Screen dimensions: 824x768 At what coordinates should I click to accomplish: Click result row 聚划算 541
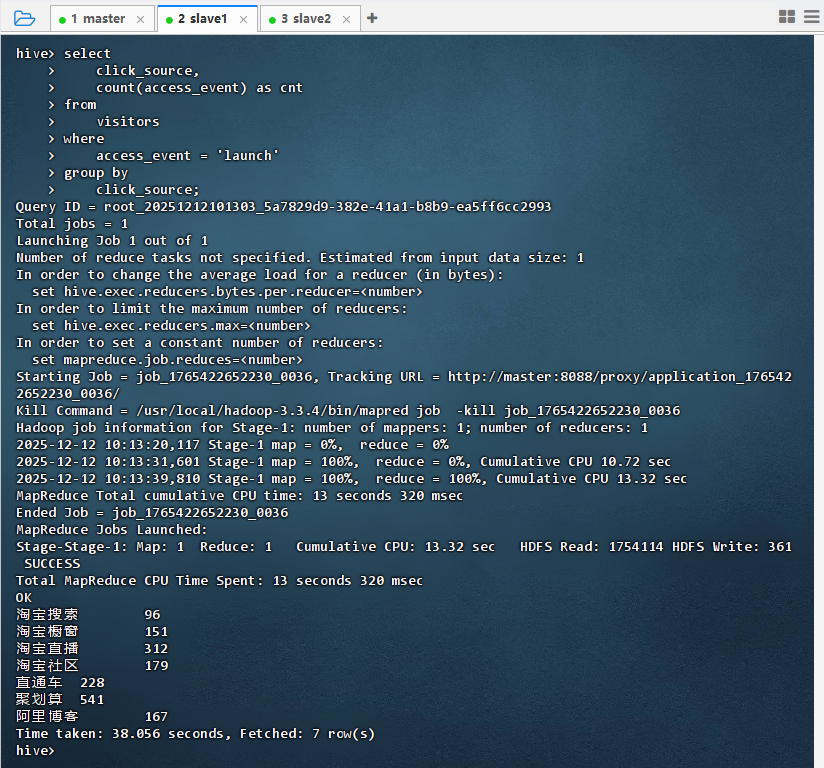coord(60,700)
